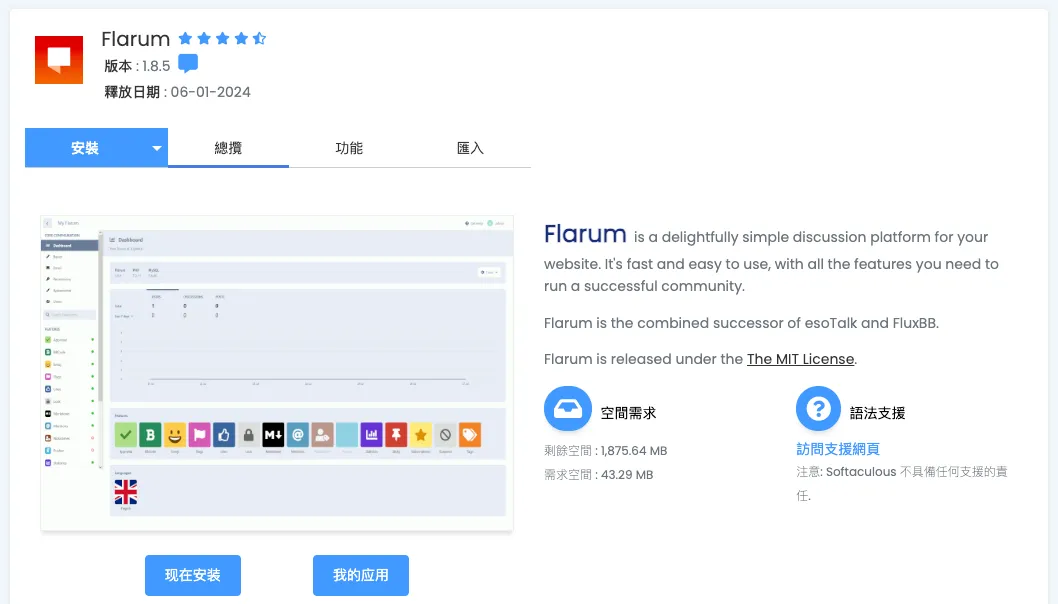This screenshot has height=604, width=1058.
Task: Click the green B BBCode icon in screenshot
Action: click(x=150, y=435)
